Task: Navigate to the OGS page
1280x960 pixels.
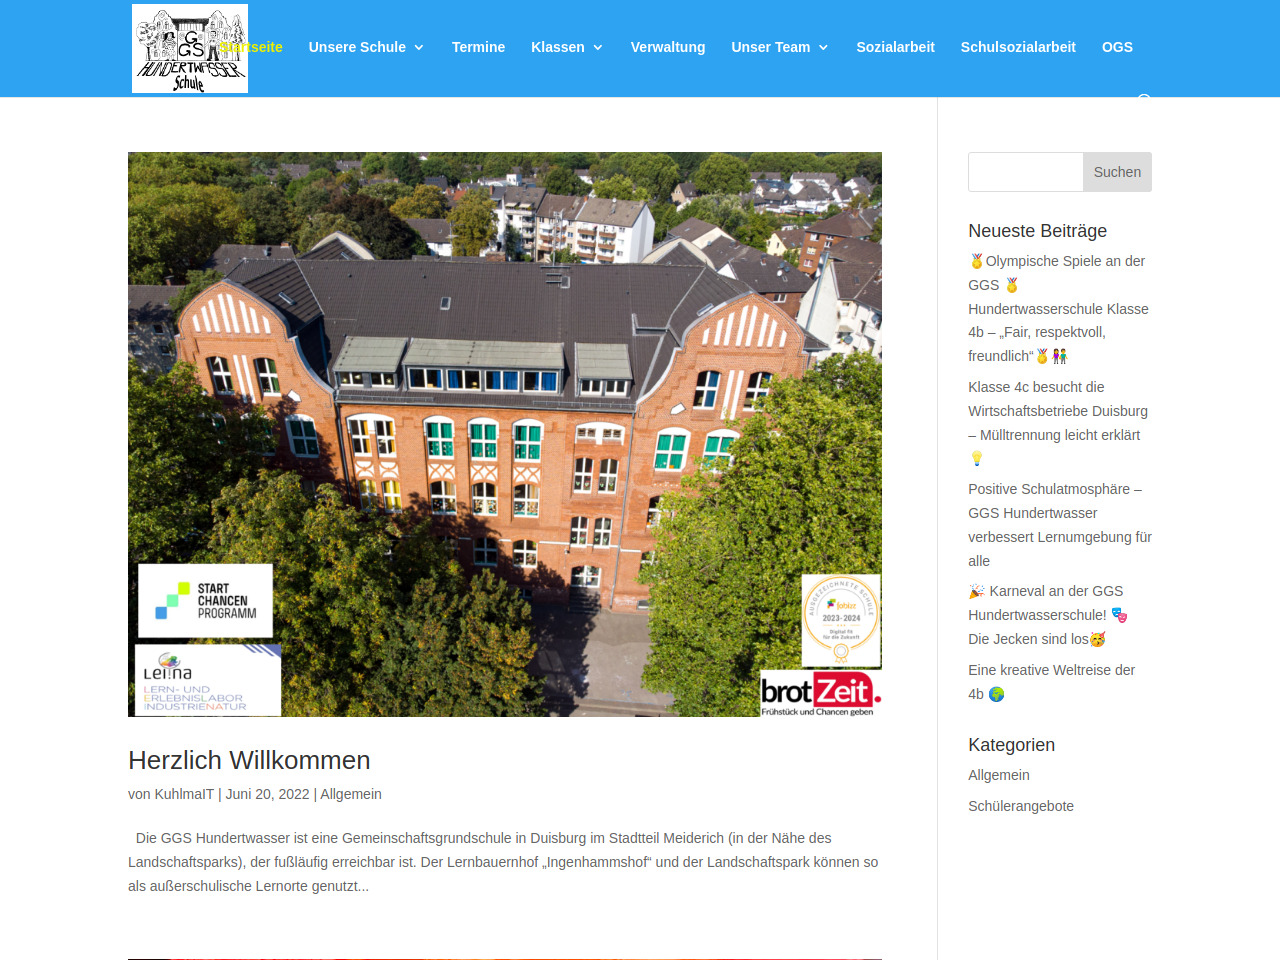Action: (x=1117, y=47)
